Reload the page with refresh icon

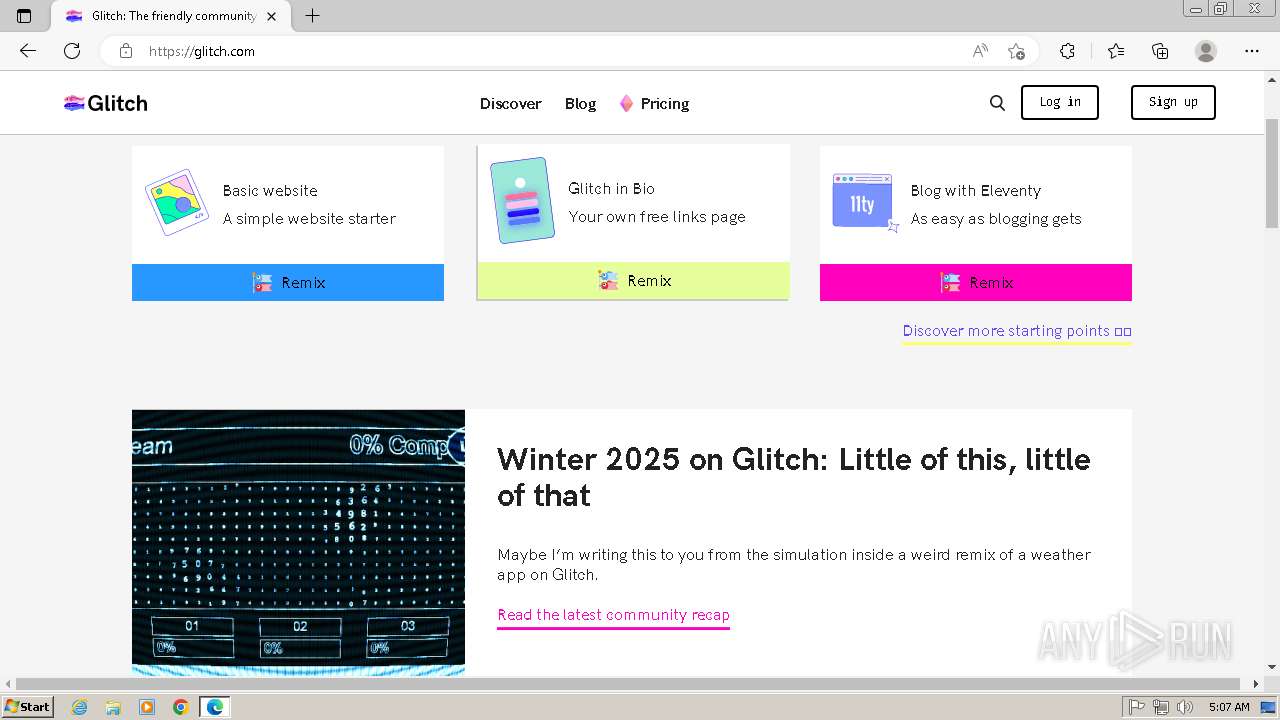coord(72,51)
